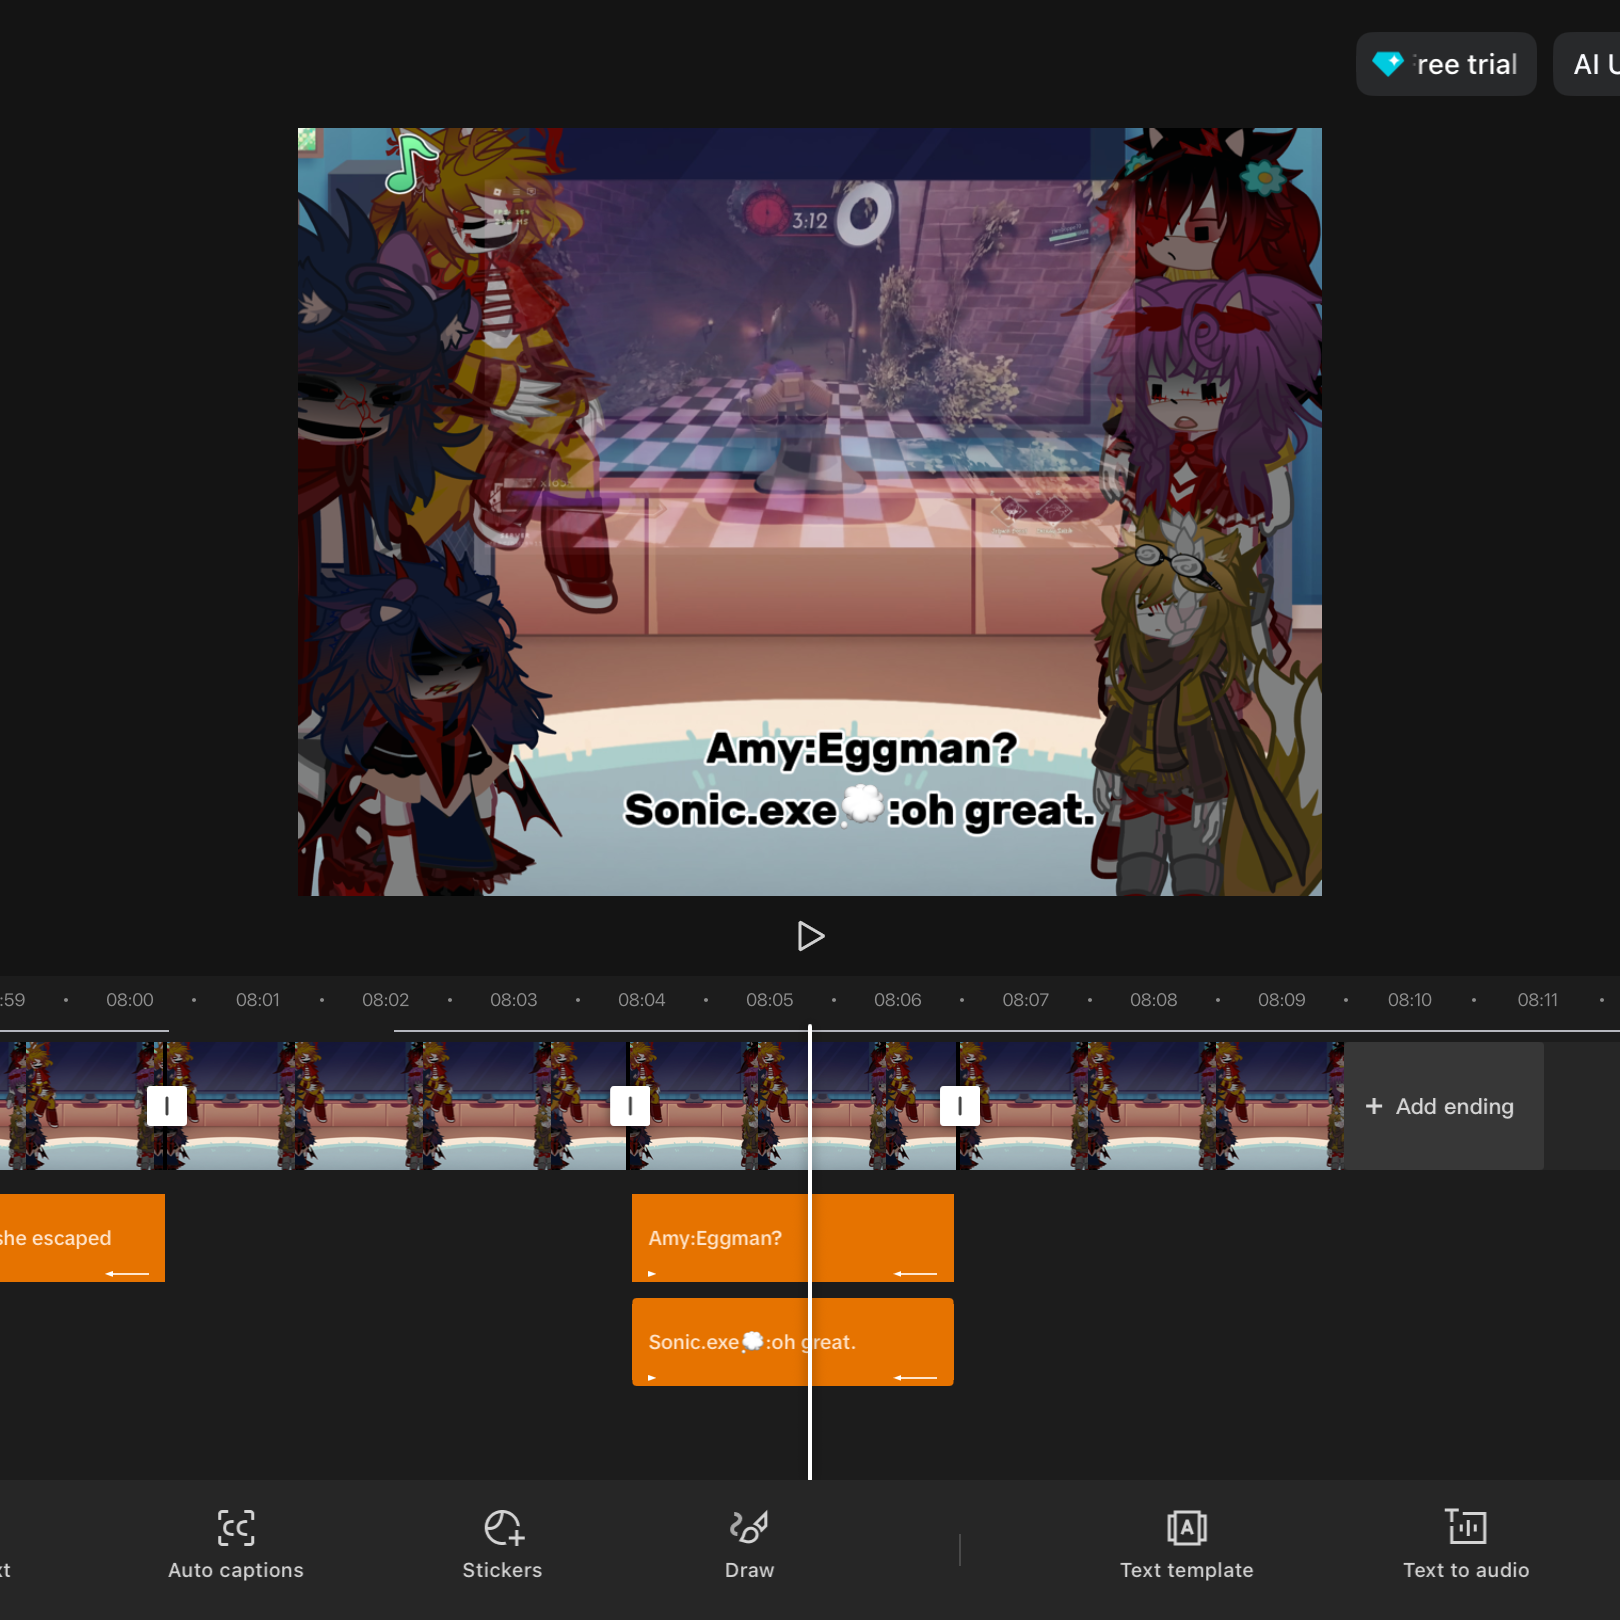Select the 'Amy:Eggman?' text clip
The height and width of the screenshot is (1620, 1620).
[x=792, y=1238]
